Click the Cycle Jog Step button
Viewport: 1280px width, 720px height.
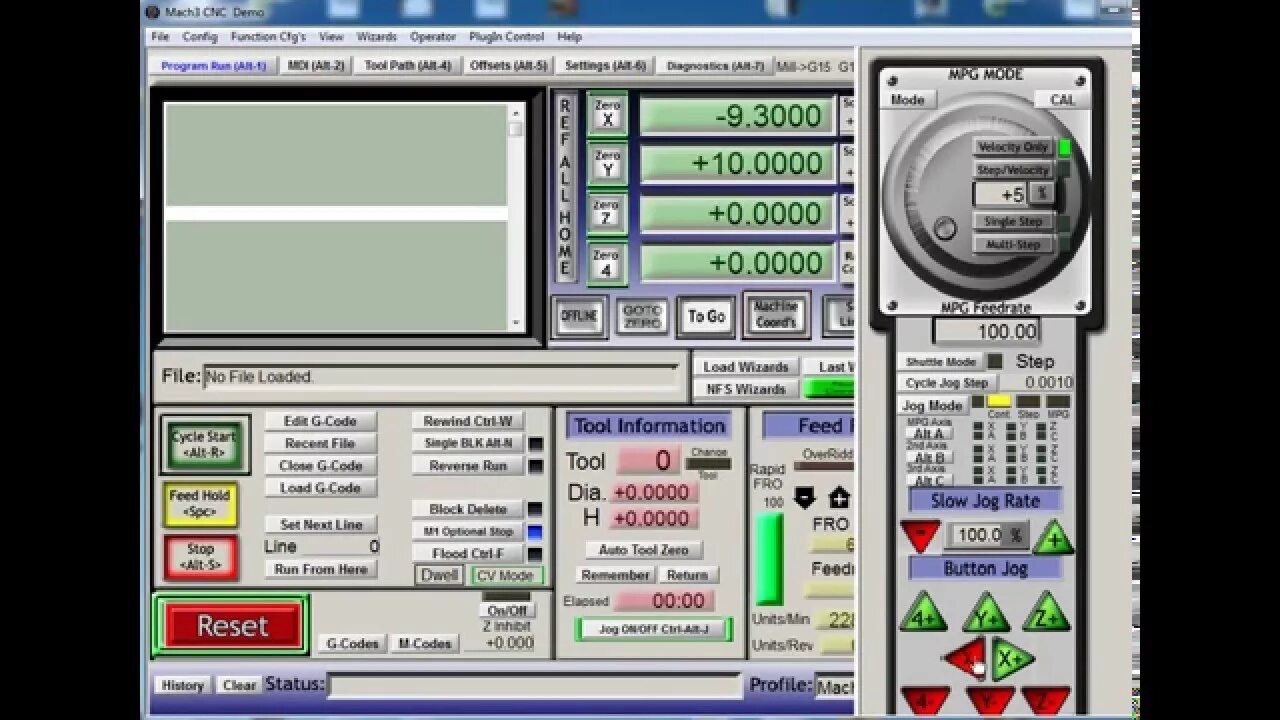click(x=947, y=383)
